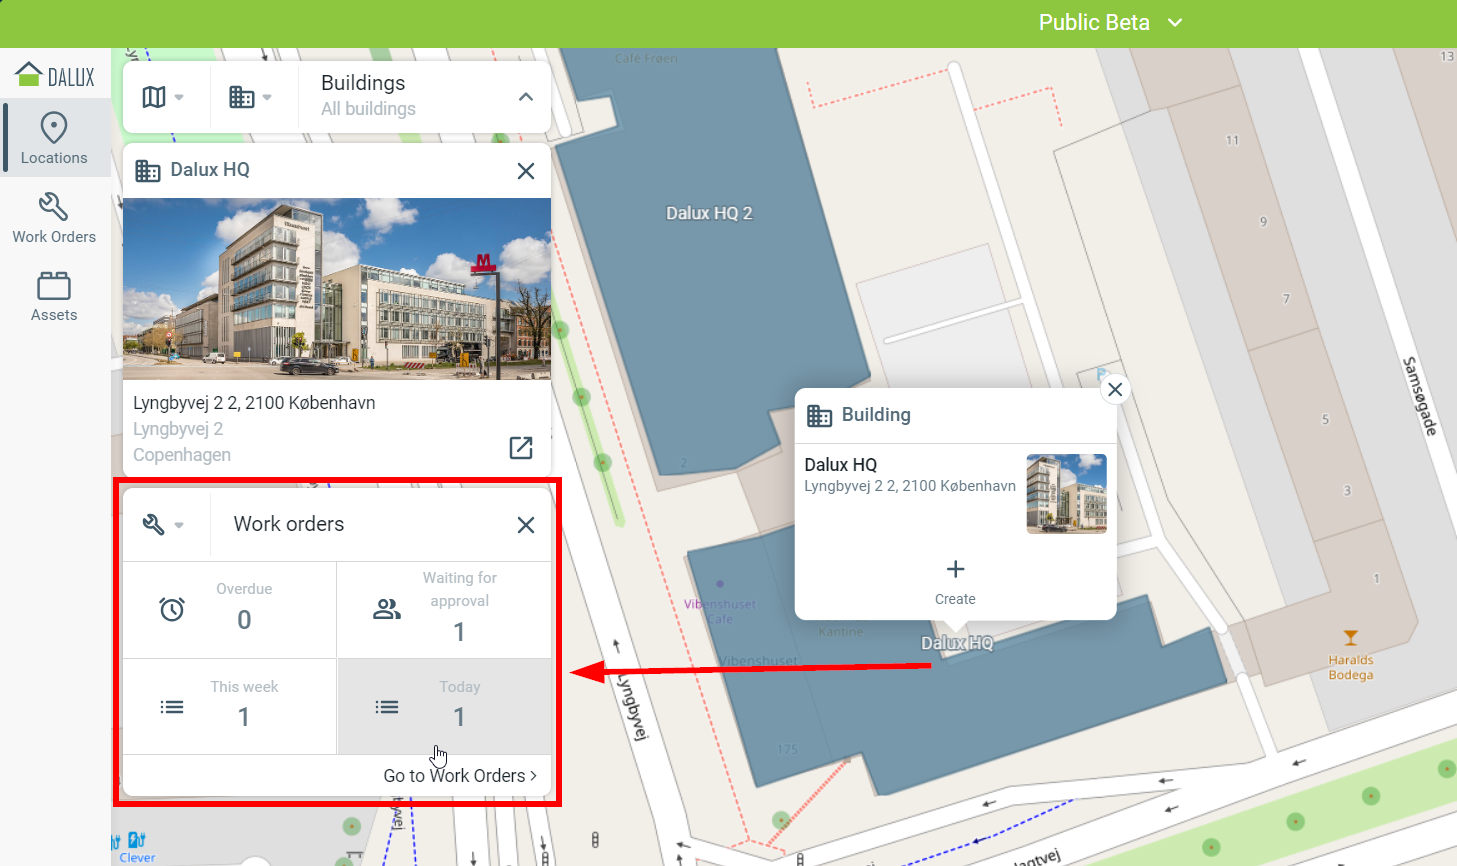Click the Dalux HQ map label

pos(957,643)
